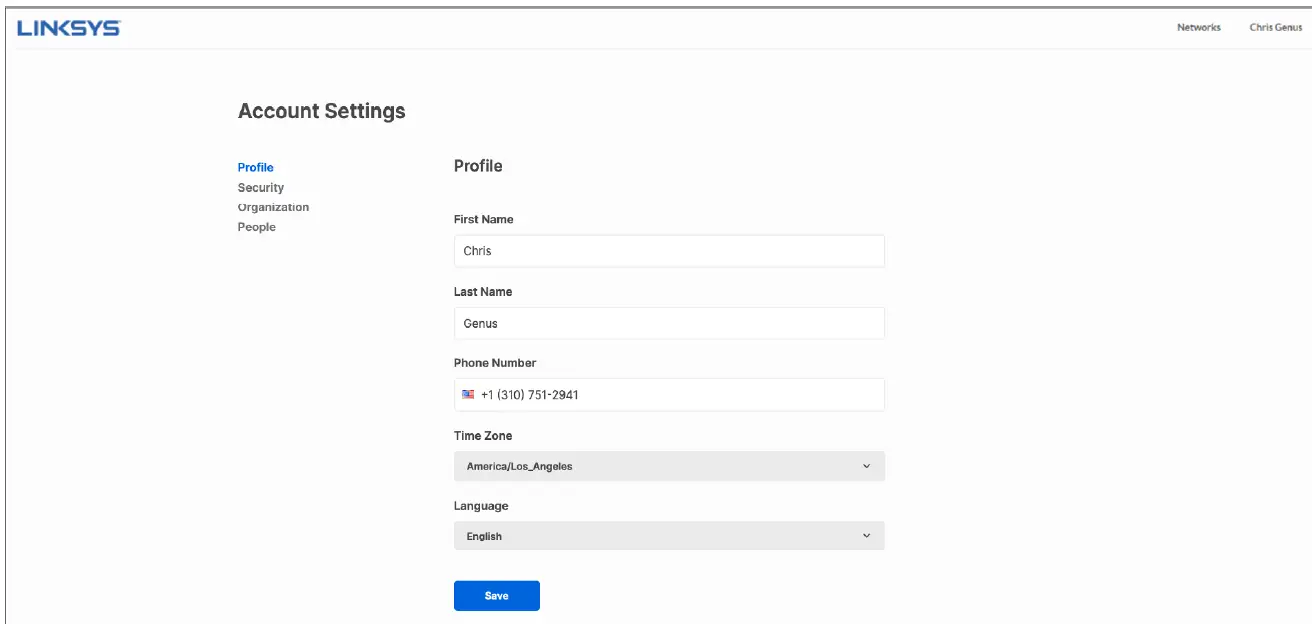Click the phone number text field
Image resolution: width=1312 pixels, height=624 pixels.
[680, 395]
